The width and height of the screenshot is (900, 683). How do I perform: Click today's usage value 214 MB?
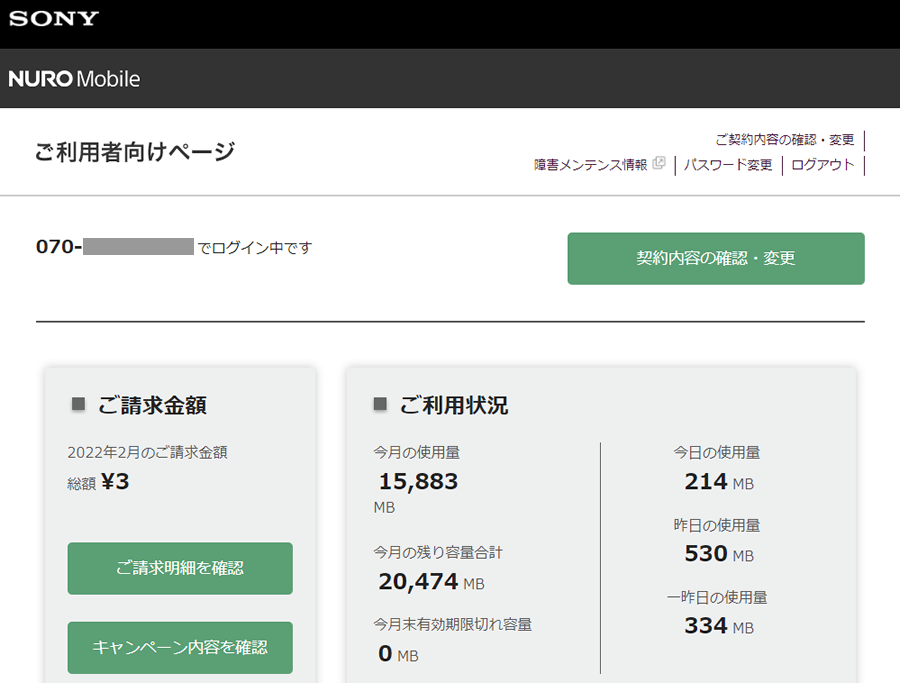point(718,482)
